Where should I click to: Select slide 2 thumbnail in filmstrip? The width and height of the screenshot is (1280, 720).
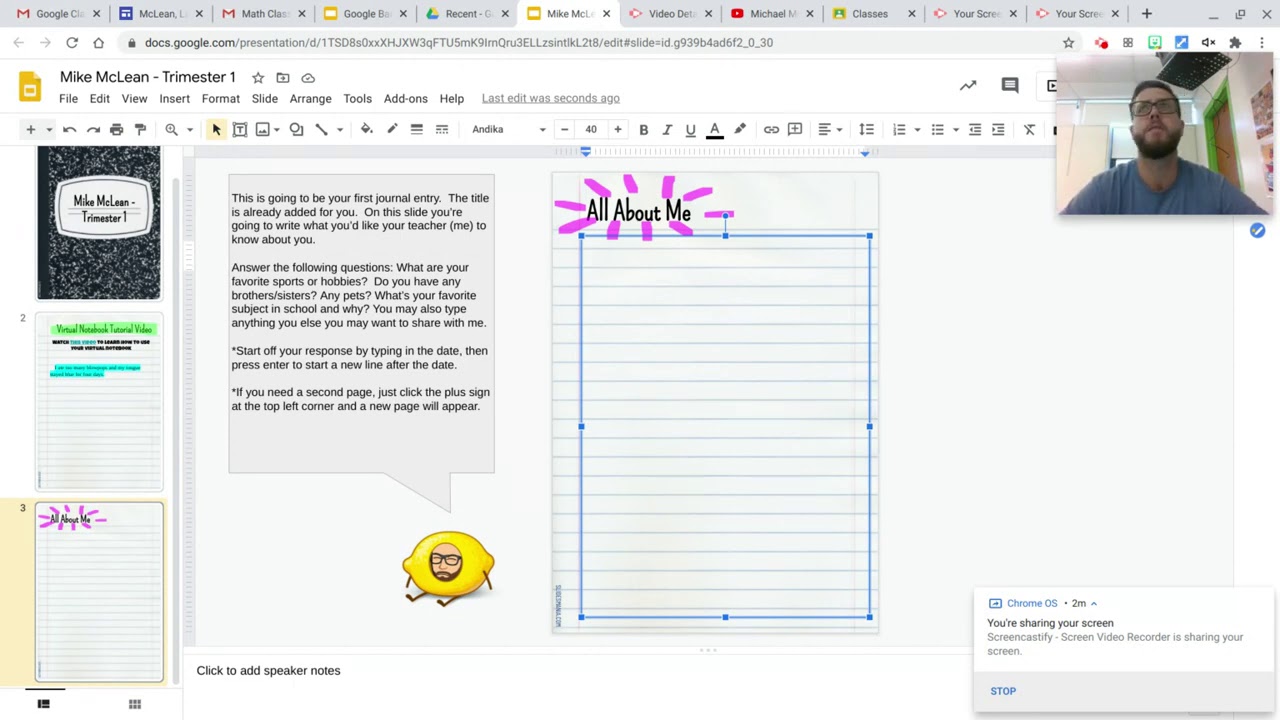click(x=99, y=403)
